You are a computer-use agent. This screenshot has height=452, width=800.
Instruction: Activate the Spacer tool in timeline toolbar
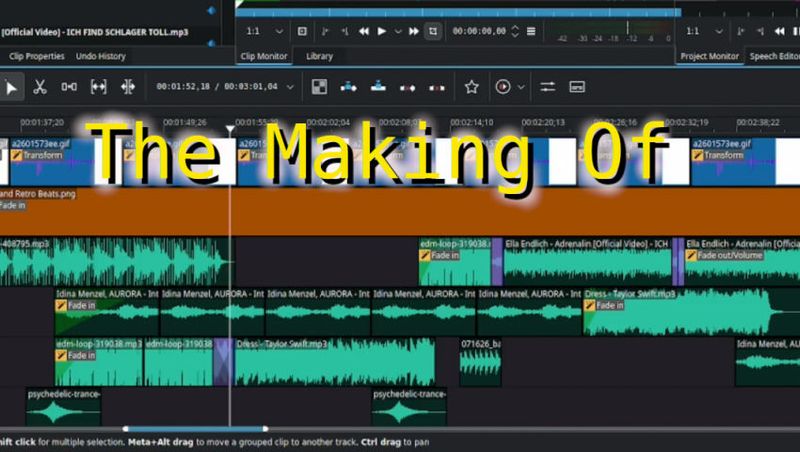point(69,87)
